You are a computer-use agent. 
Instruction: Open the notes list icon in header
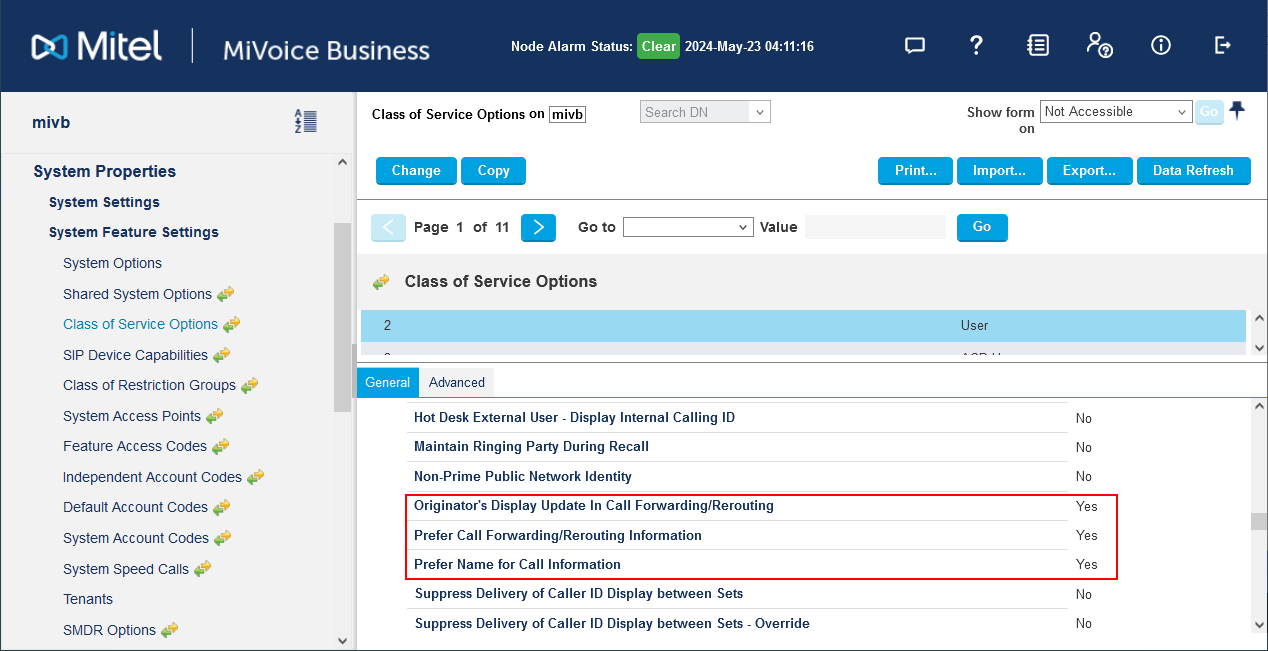[1038, 45]
